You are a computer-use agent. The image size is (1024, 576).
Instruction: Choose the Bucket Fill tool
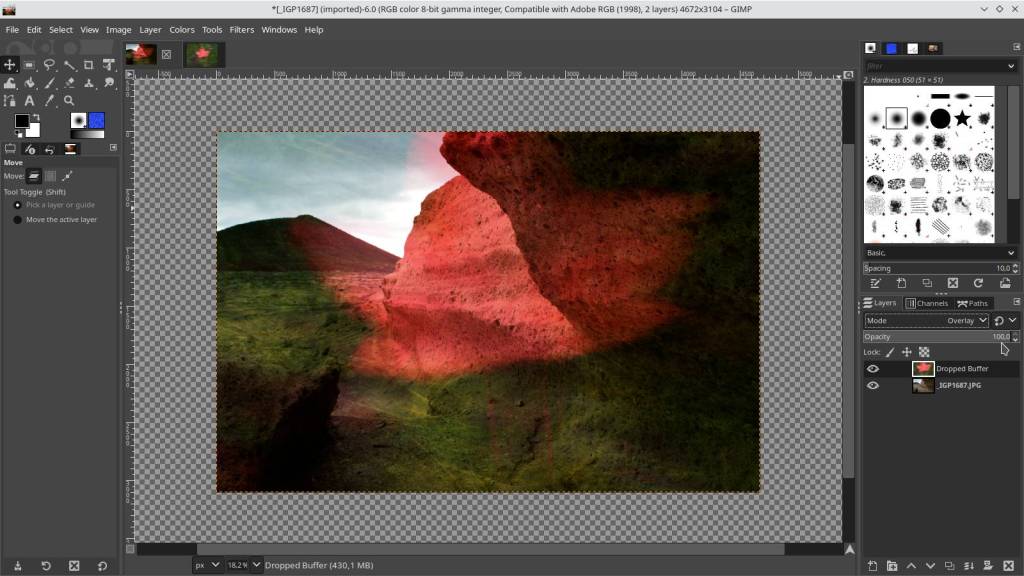coord(30,83)
